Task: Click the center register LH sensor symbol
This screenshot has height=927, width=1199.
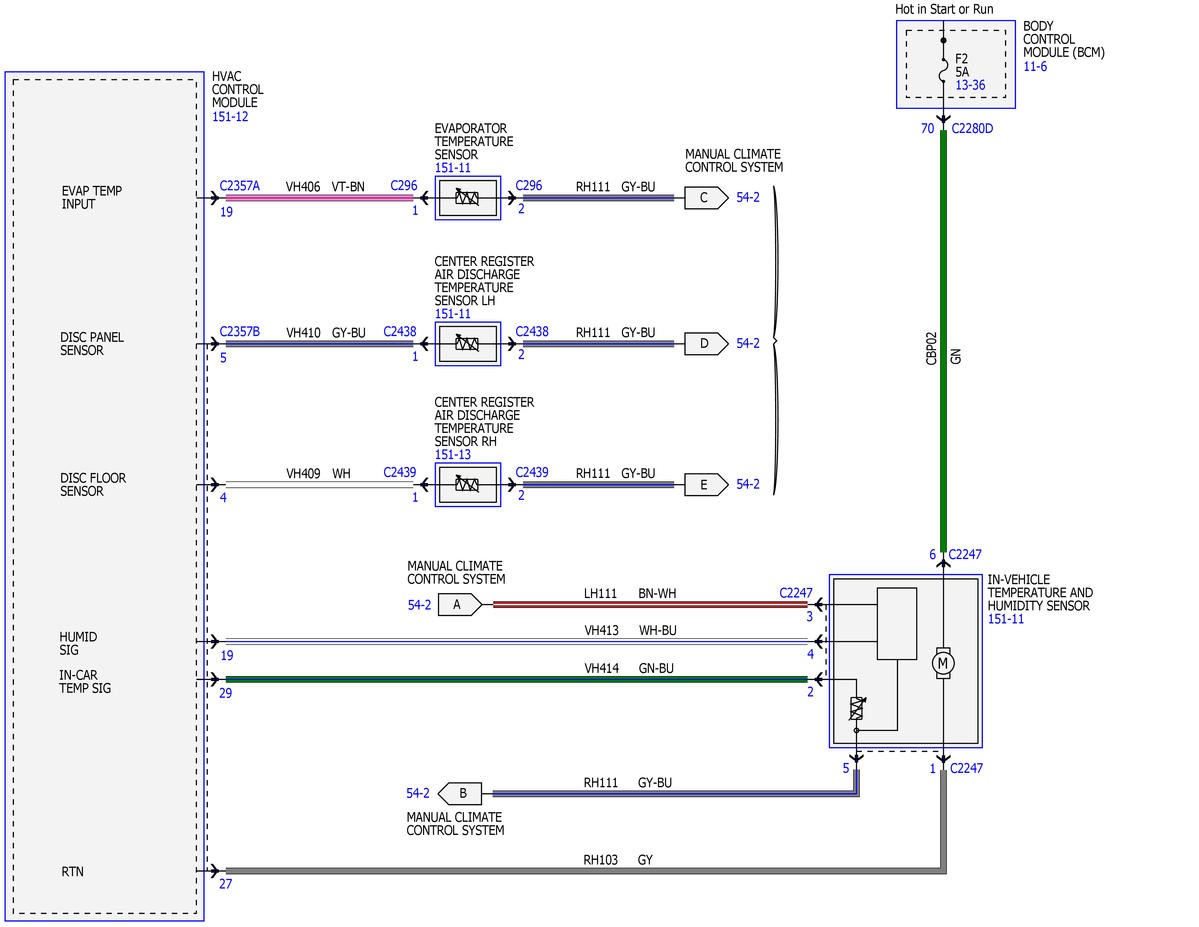Action: (467, 343)
